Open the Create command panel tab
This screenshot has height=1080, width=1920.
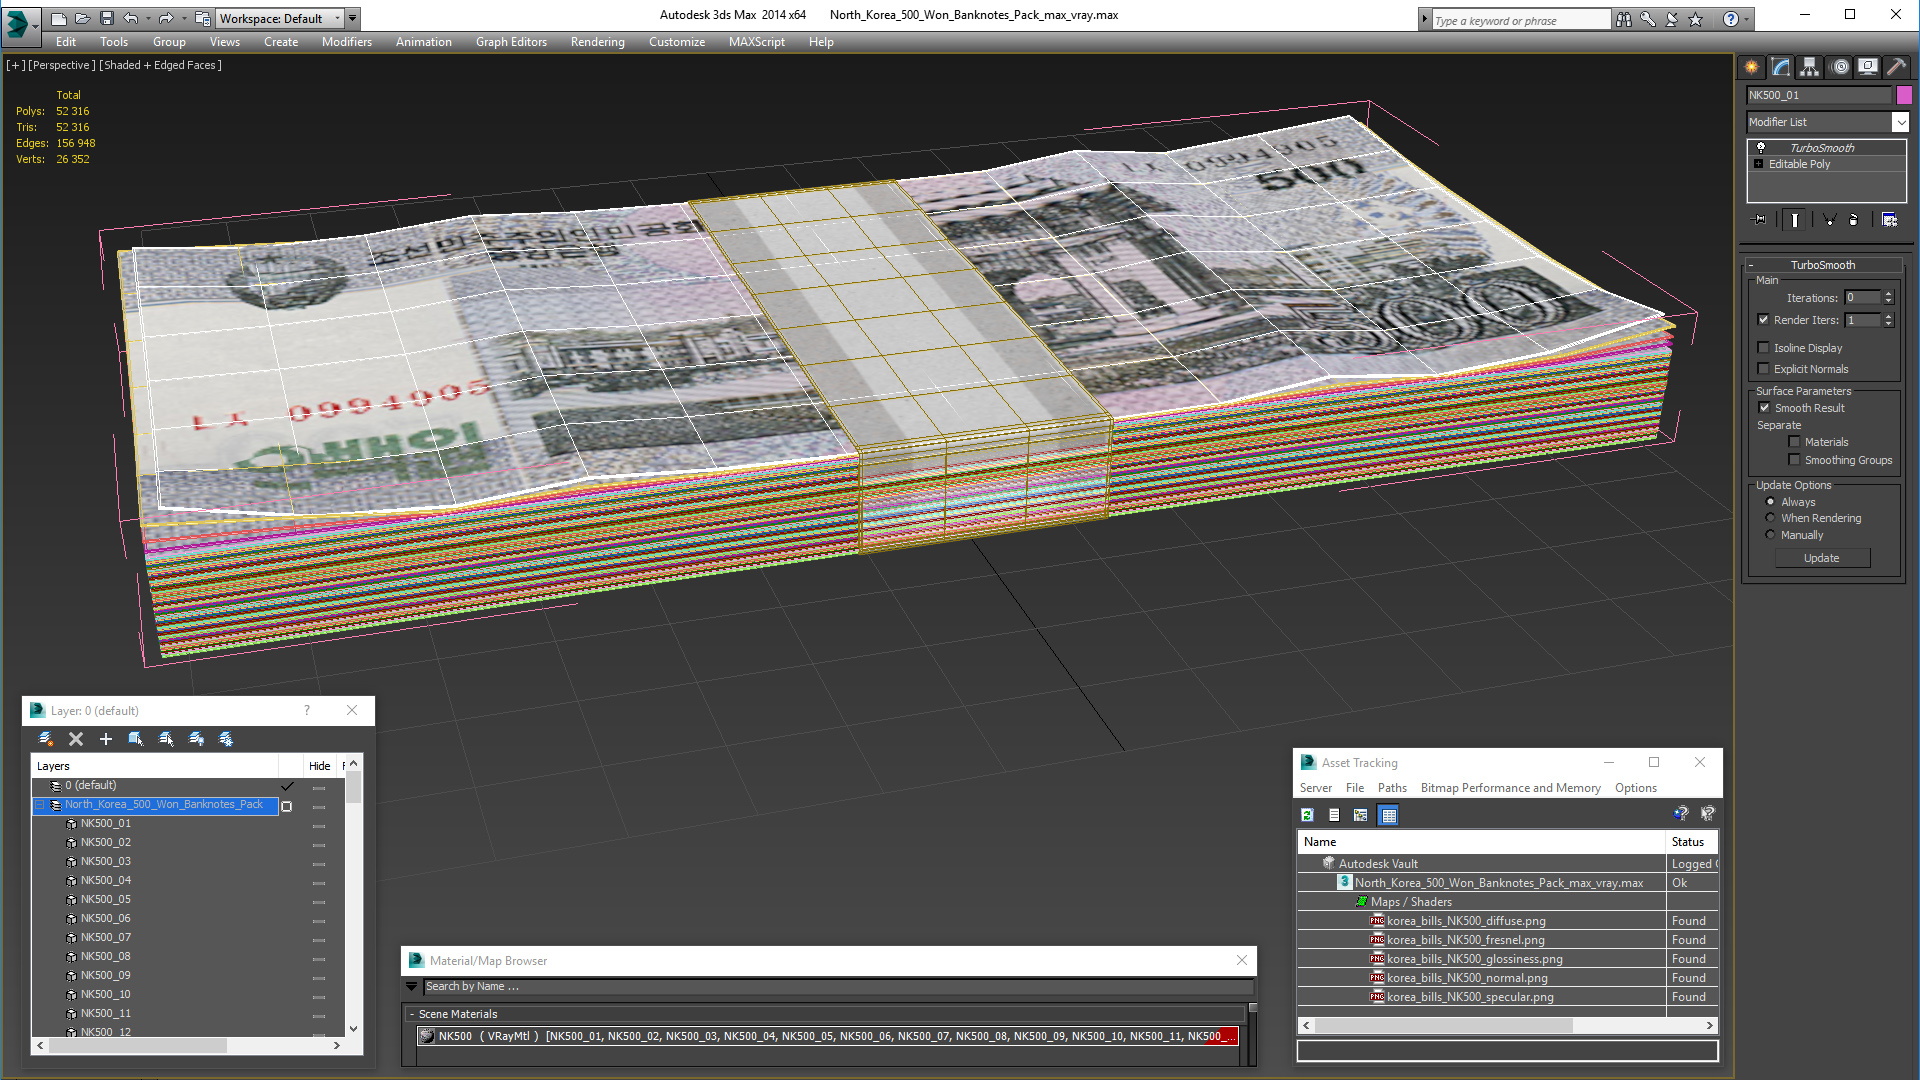[x=1752, y=67]
